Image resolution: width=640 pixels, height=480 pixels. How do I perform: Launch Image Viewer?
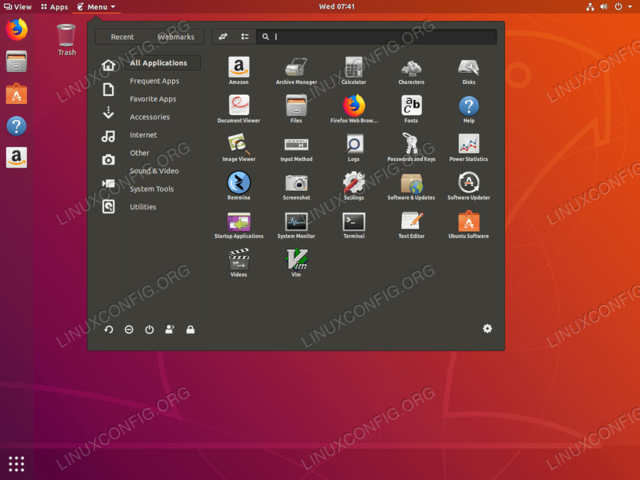pyautogui.click(x=239, y=147)
